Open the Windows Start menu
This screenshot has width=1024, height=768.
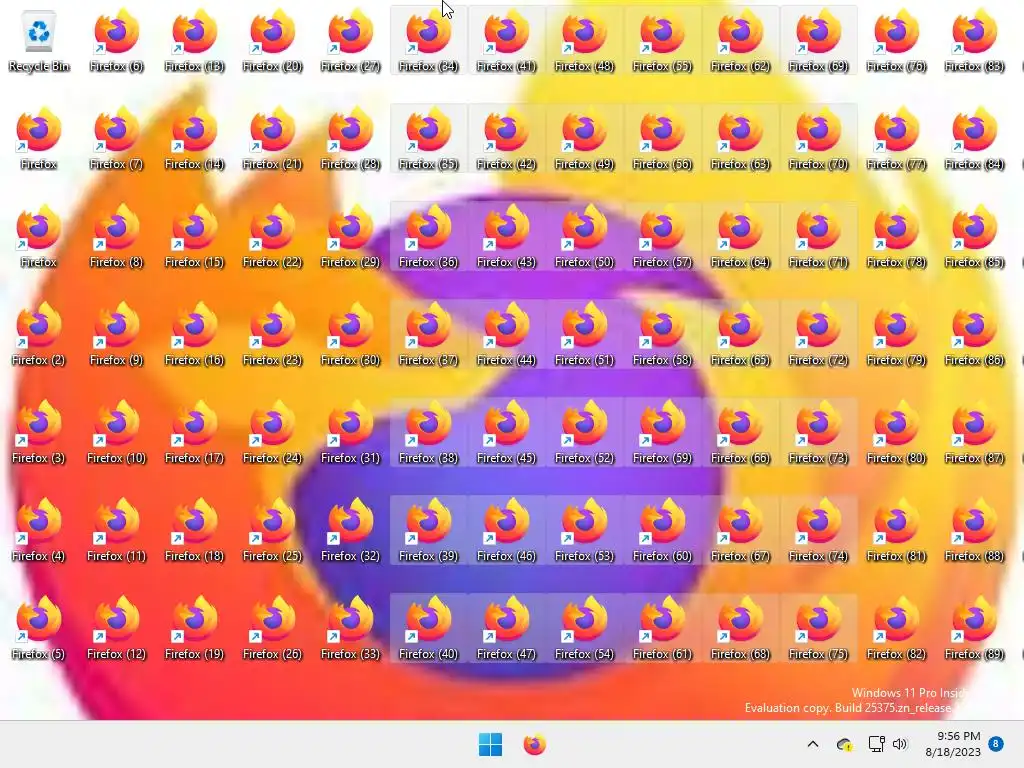(490, 744)
